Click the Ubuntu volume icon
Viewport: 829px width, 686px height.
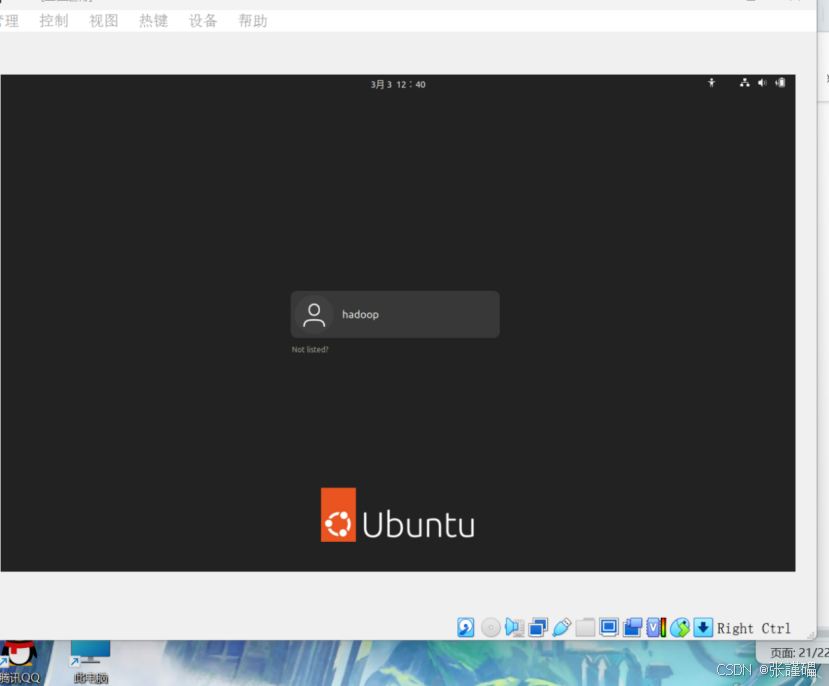762,82
